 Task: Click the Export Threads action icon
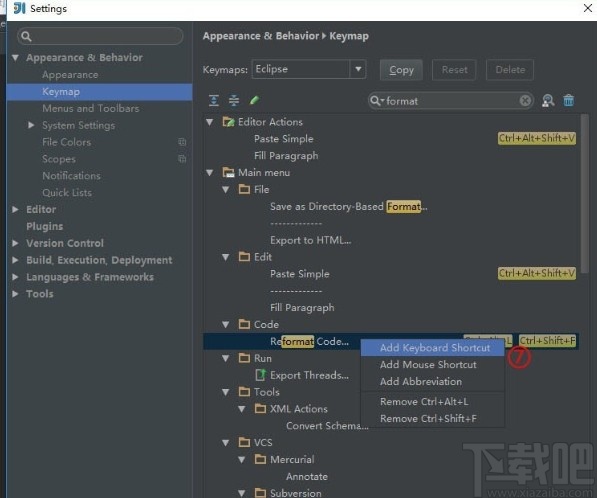[261, 375]
